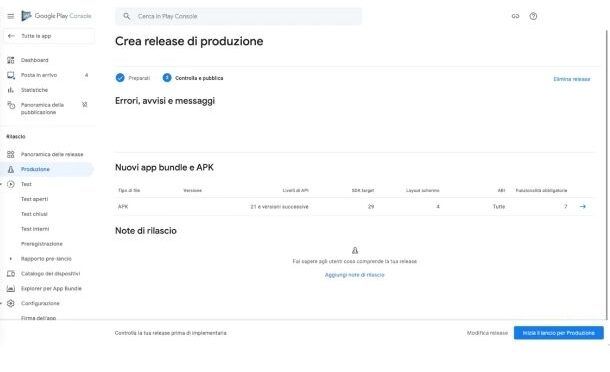
Task: Open Dashboard in the sidebar
Action: [x=34, y=60]
